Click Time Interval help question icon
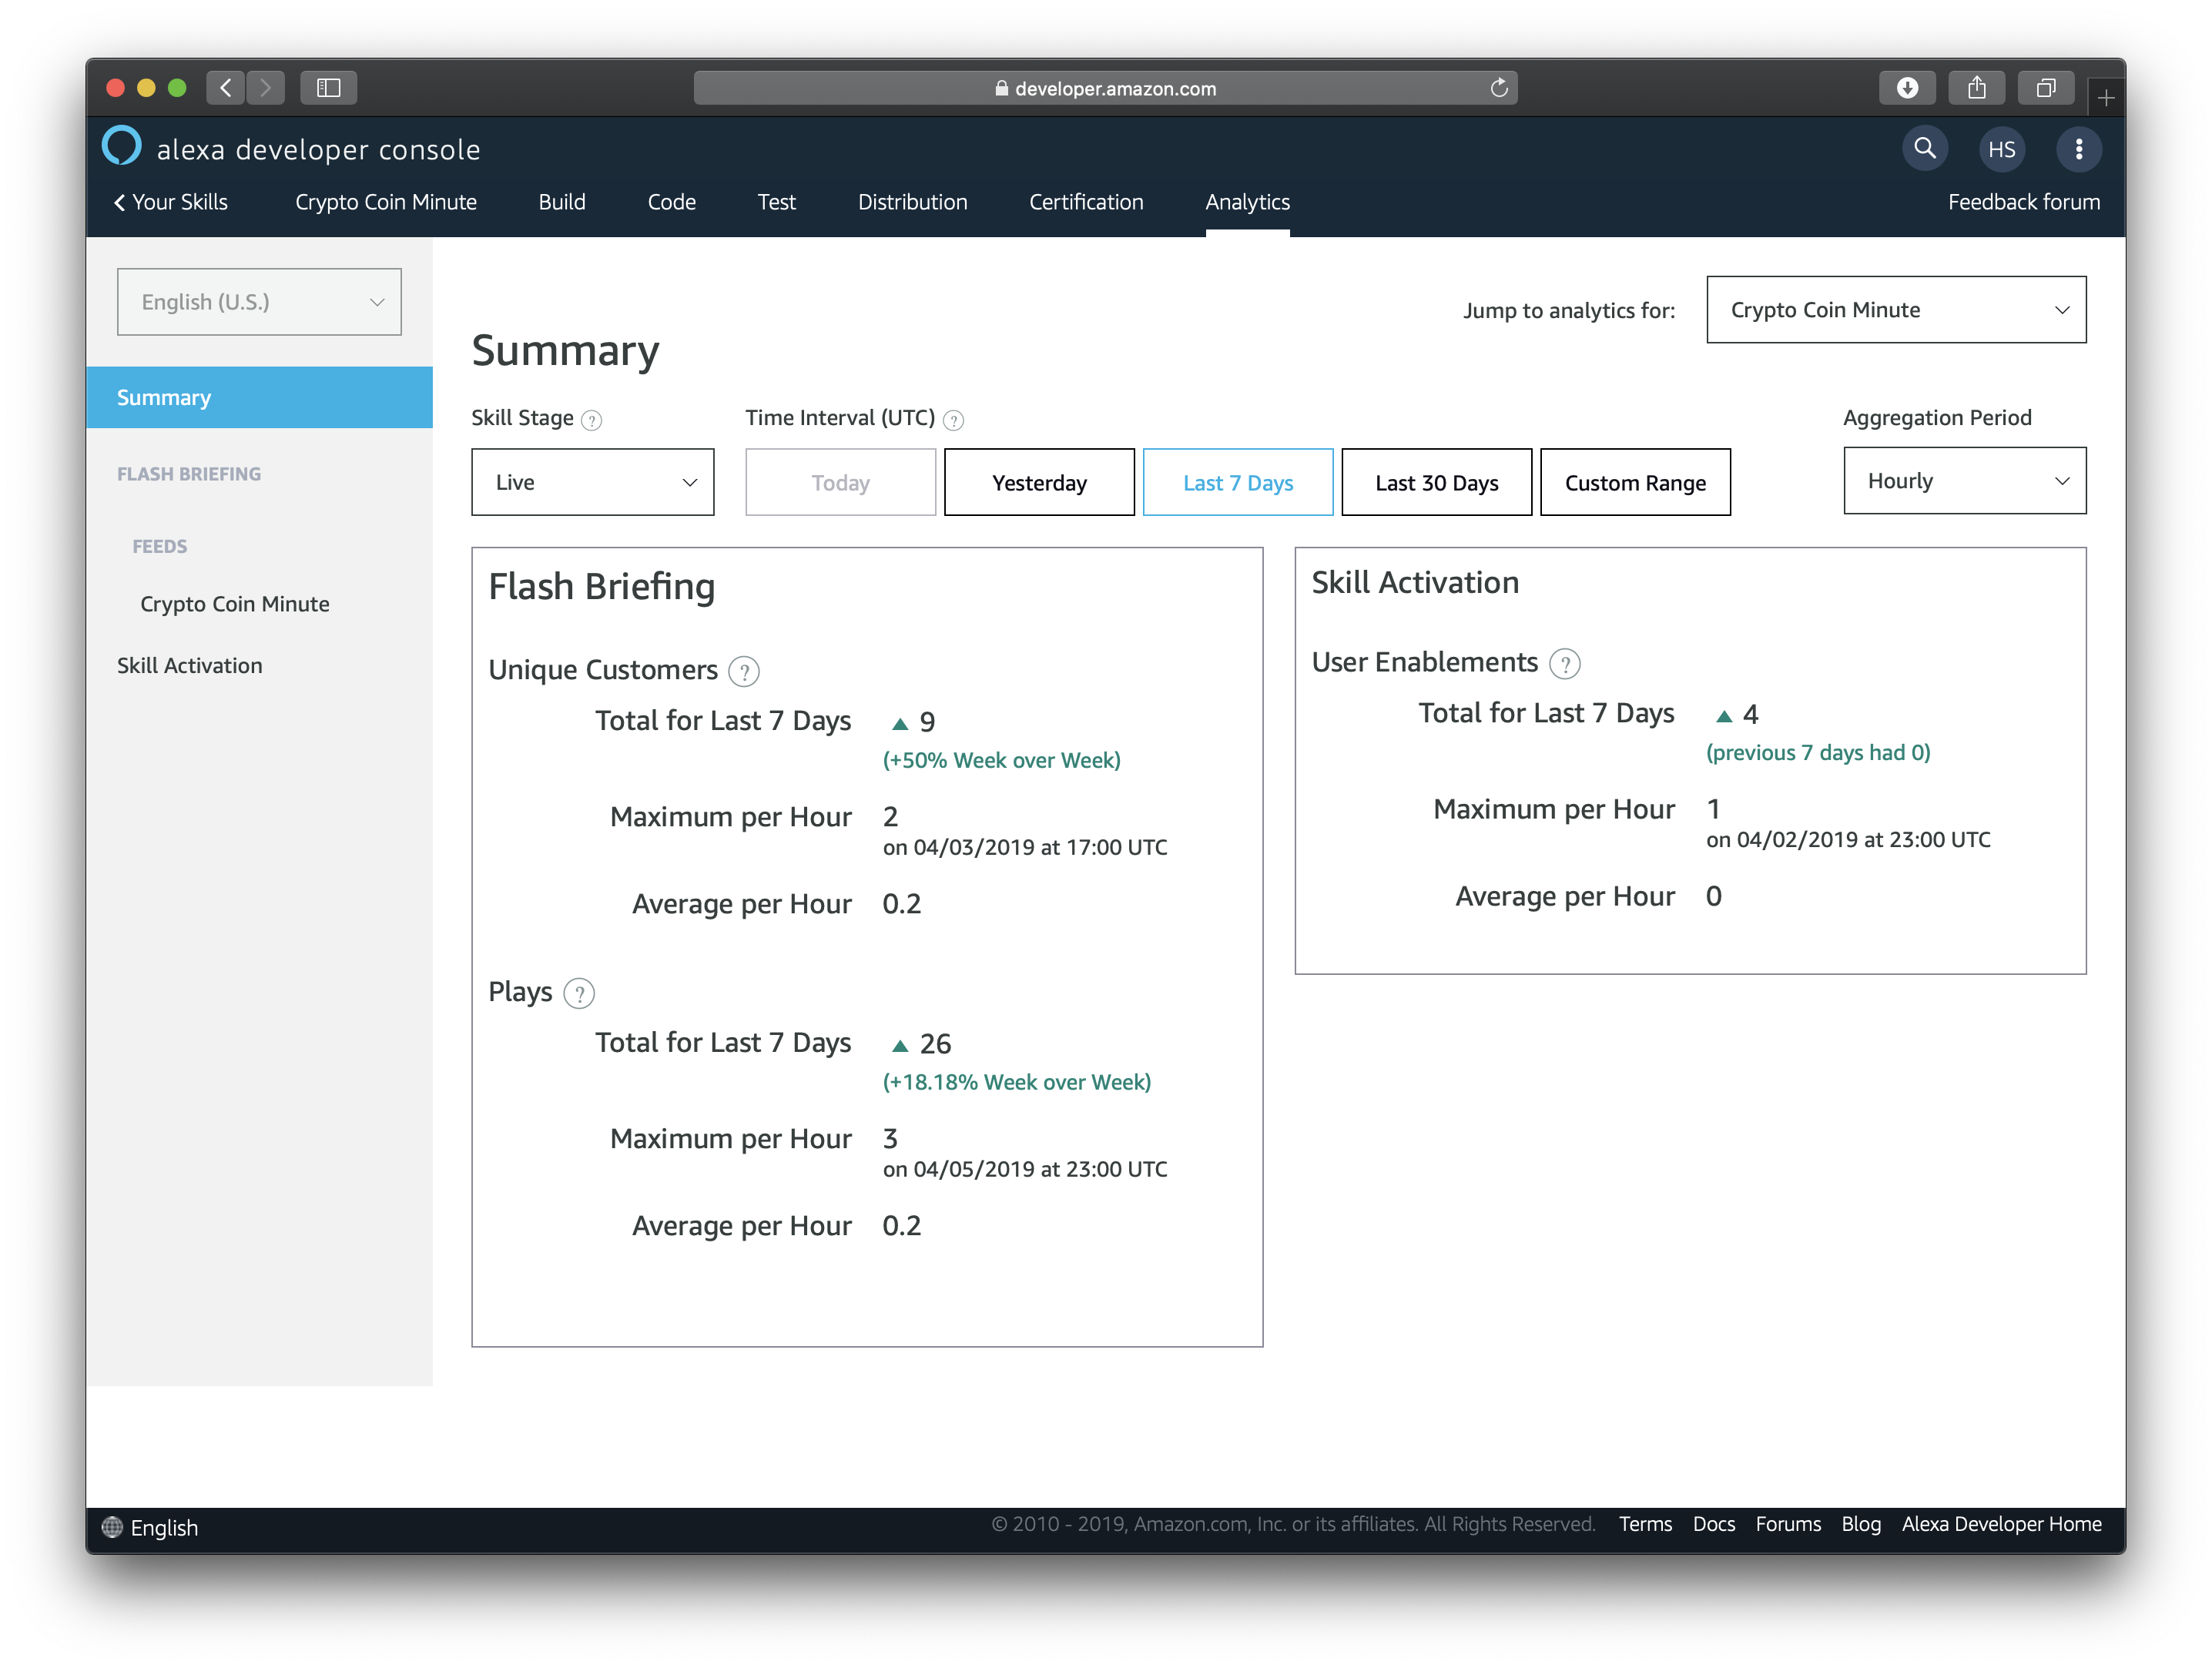The width and height of the screenshot is (2212, 1668). (x=953, y=420)
